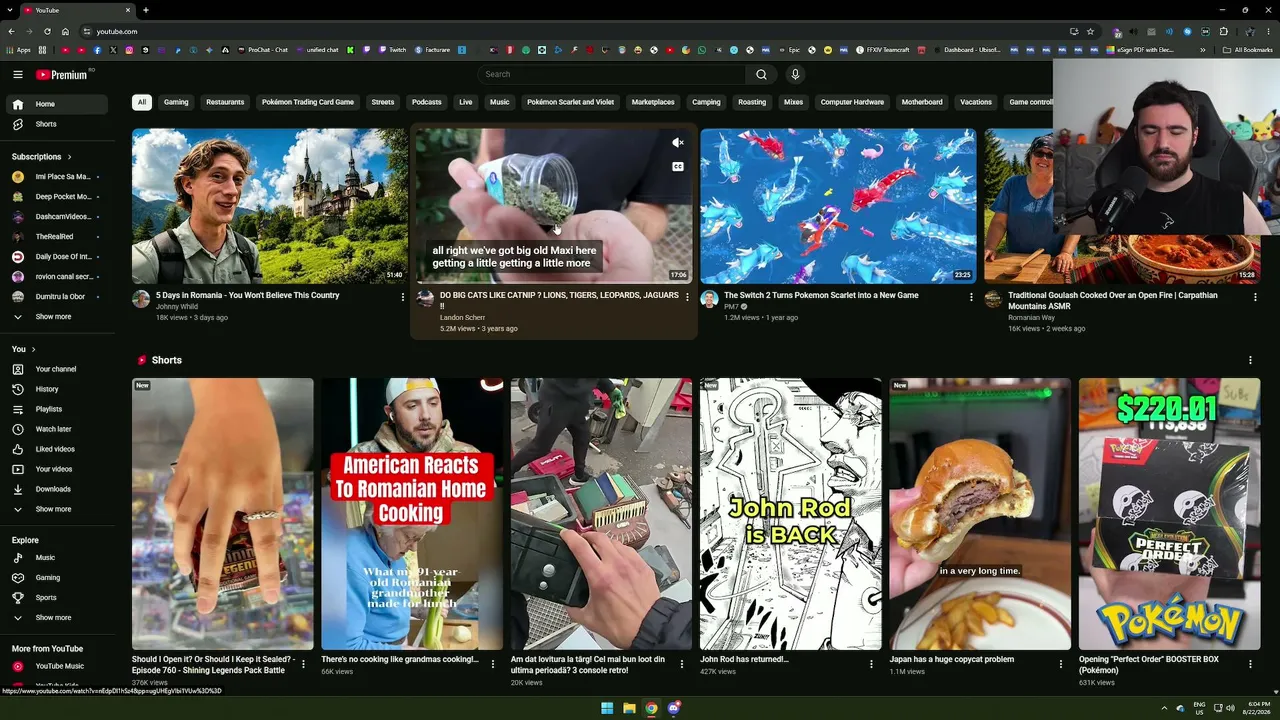Start voice search with the microphone icon
This screenshot has width=1280, height=720.
795,74
